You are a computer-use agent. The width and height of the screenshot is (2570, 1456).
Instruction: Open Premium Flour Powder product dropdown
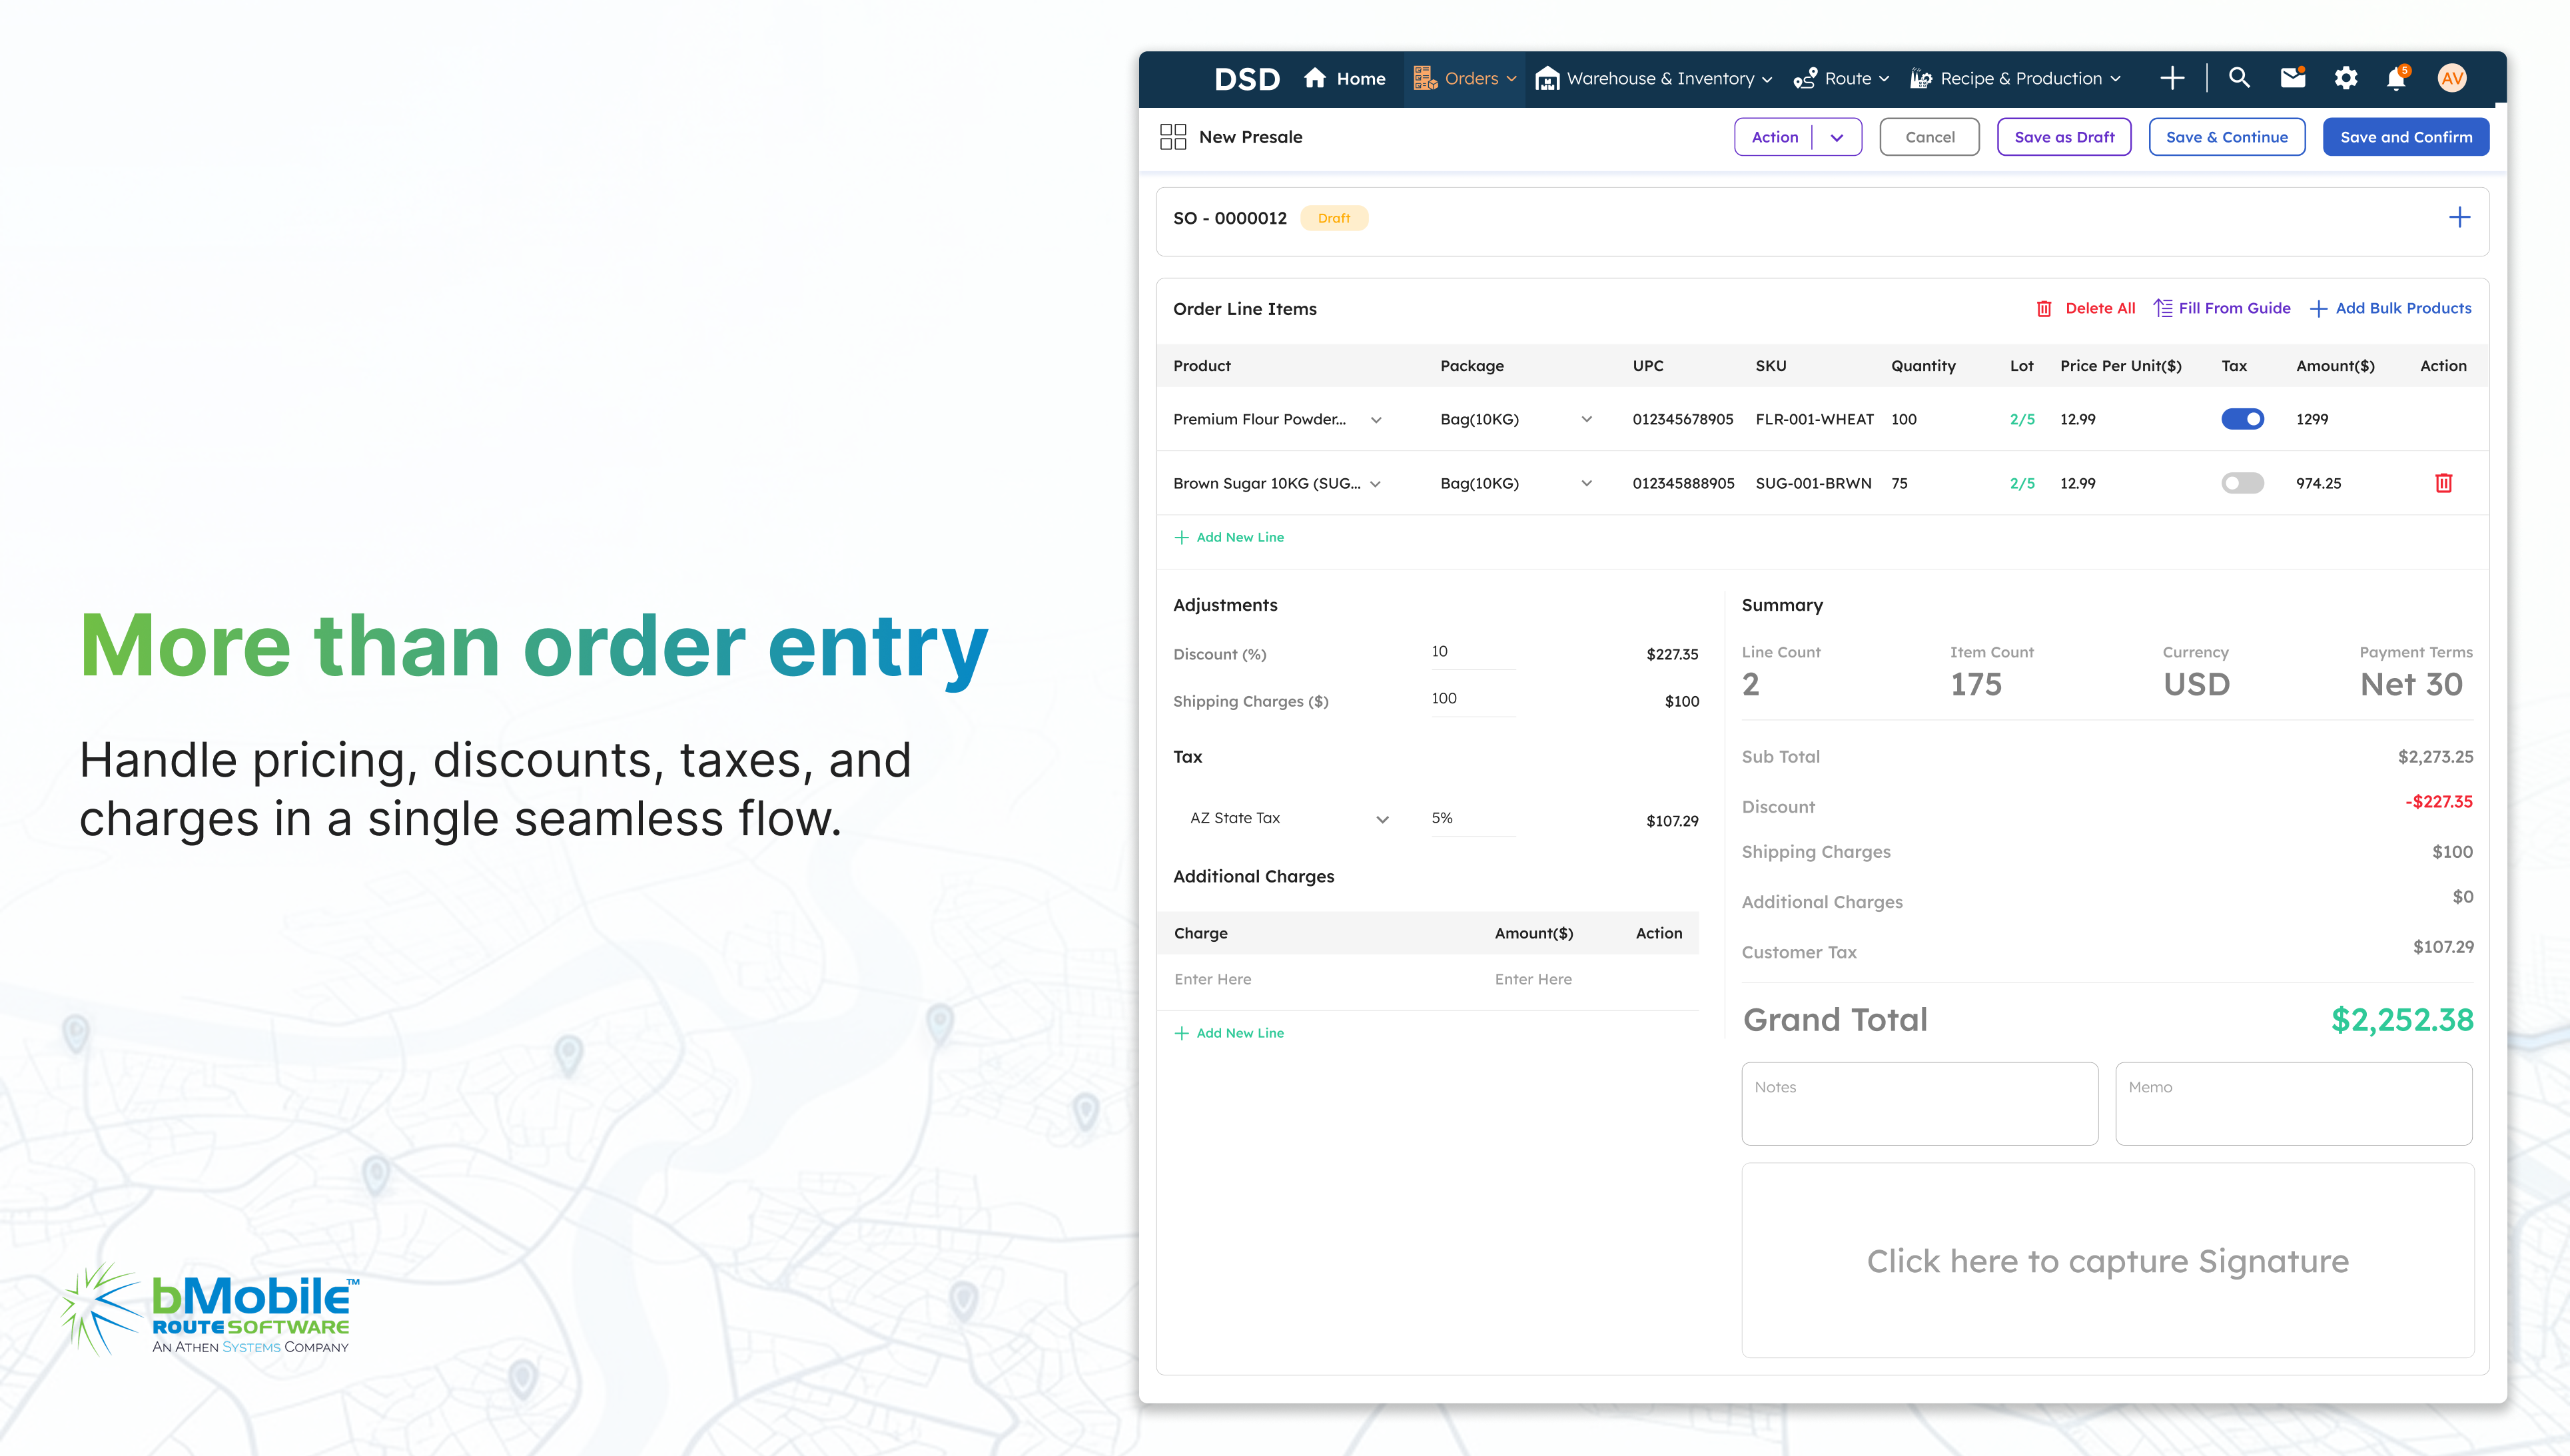tap(1376, 420)
